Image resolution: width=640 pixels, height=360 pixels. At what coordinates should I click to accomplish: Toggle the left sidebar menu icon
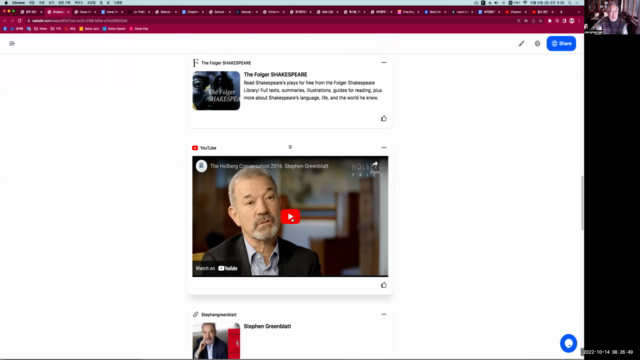click(x=12, y=43)
